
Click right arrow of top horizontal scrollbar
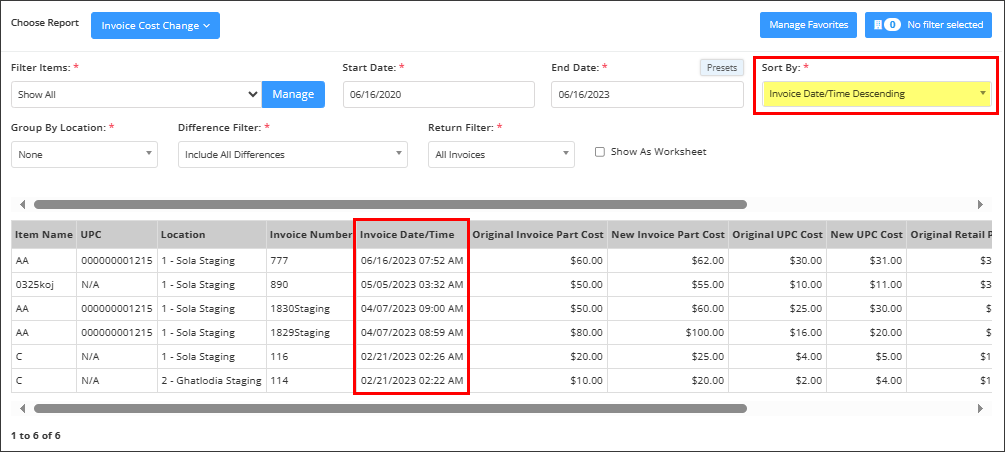[980, 205]
